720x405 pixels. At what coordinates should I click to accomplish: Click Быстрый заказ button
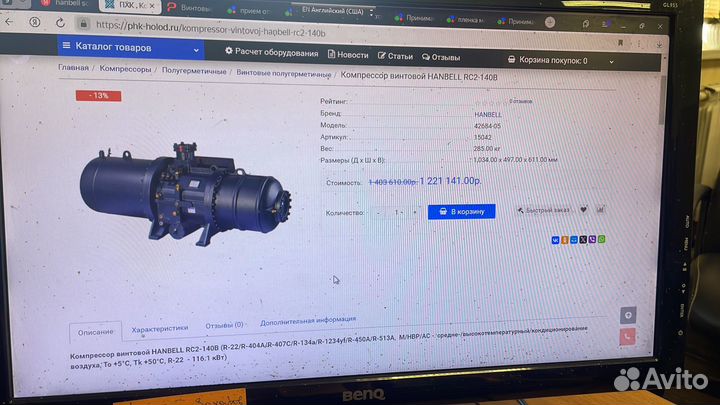(544, 210)
